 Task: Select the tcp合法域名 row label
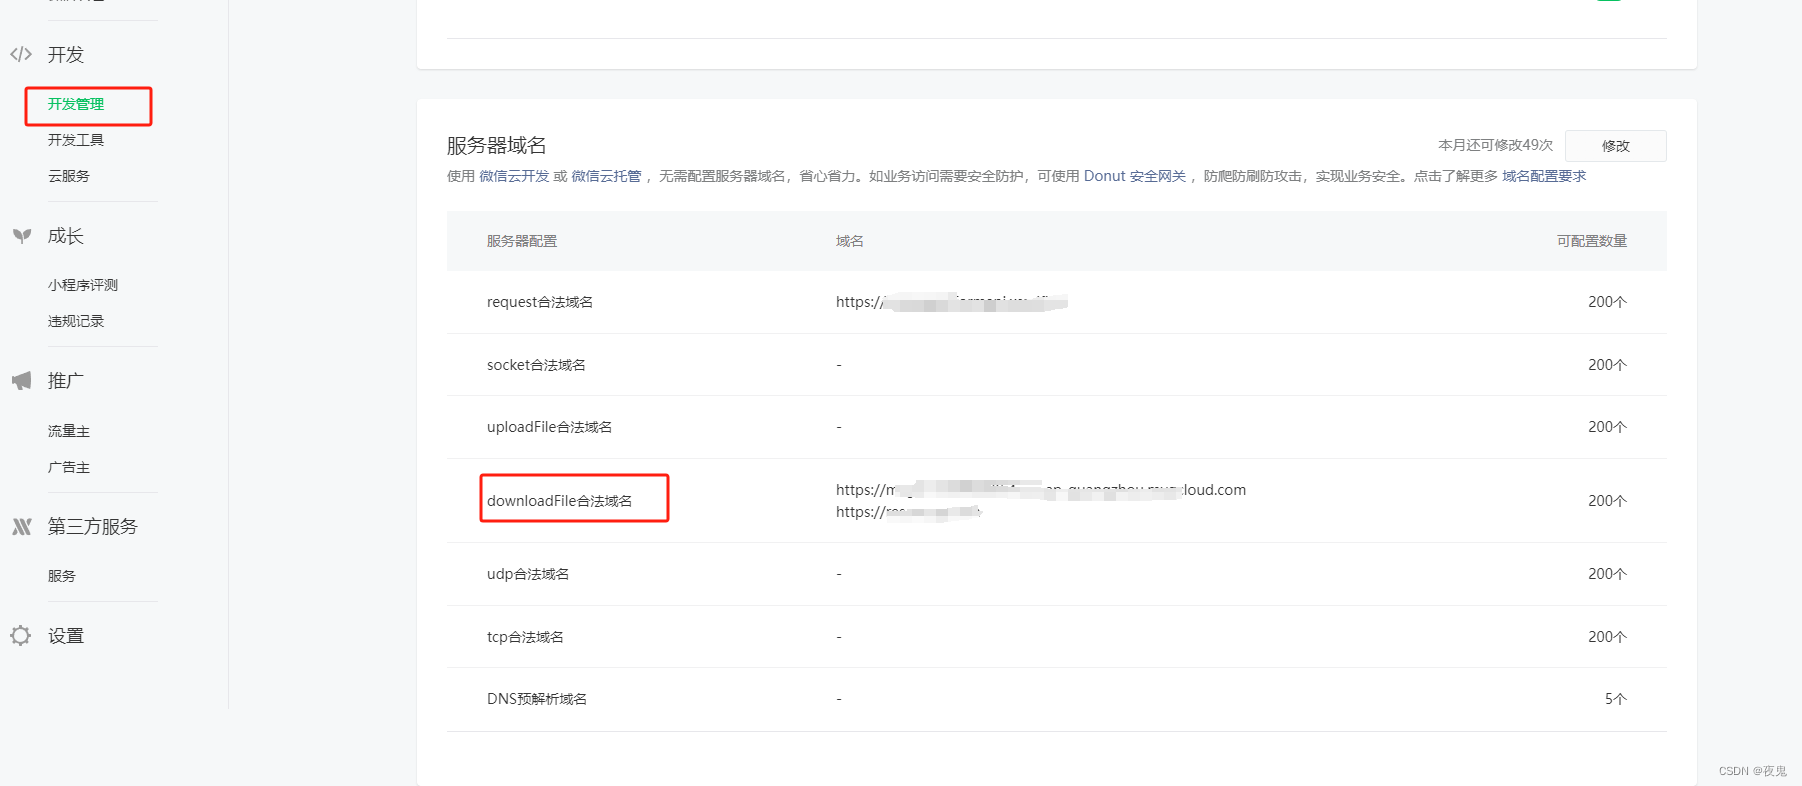[525, 637]
